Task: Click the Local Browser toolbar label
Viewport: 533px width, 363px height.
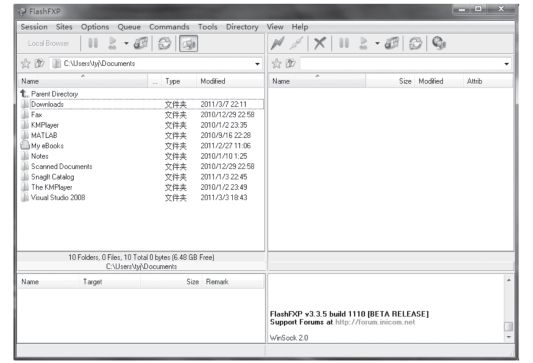Action: pyautogui.click(x=48, y=44)
